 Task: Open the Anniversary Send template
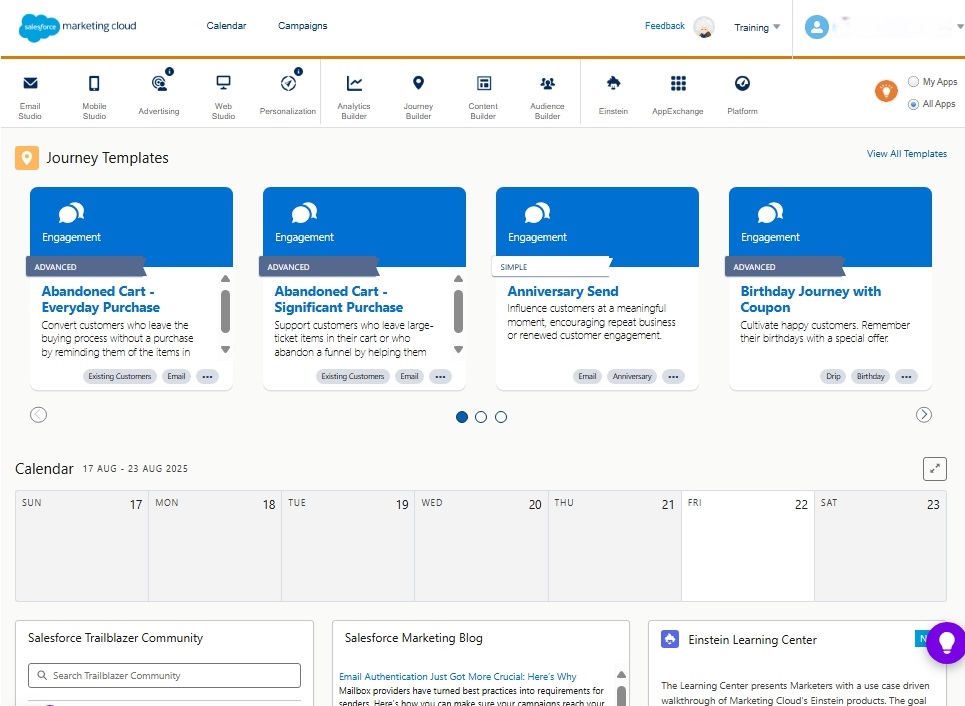click(x=563, y=291)
